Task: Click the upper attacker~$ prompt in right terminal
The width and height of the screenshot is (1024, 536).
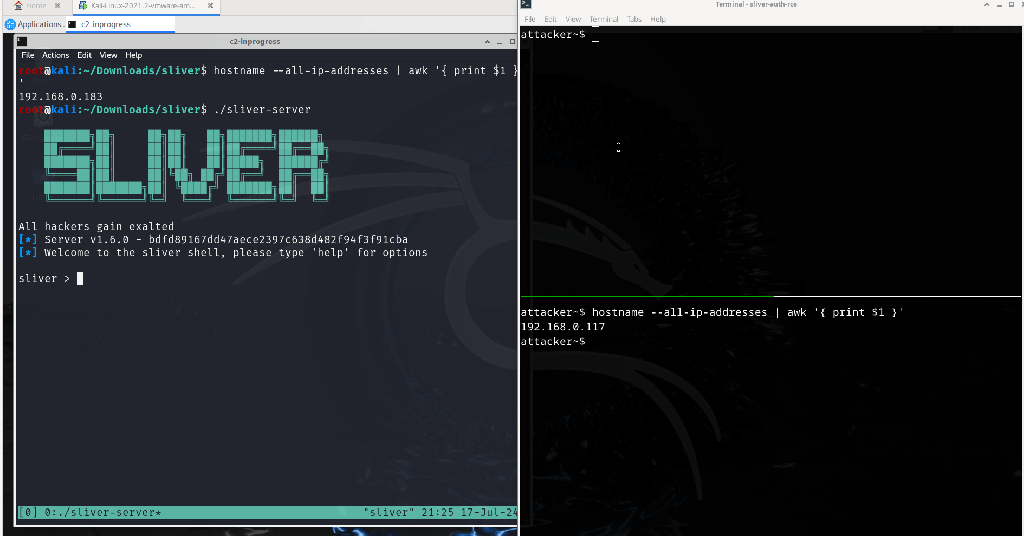Action: click(553, 35)
